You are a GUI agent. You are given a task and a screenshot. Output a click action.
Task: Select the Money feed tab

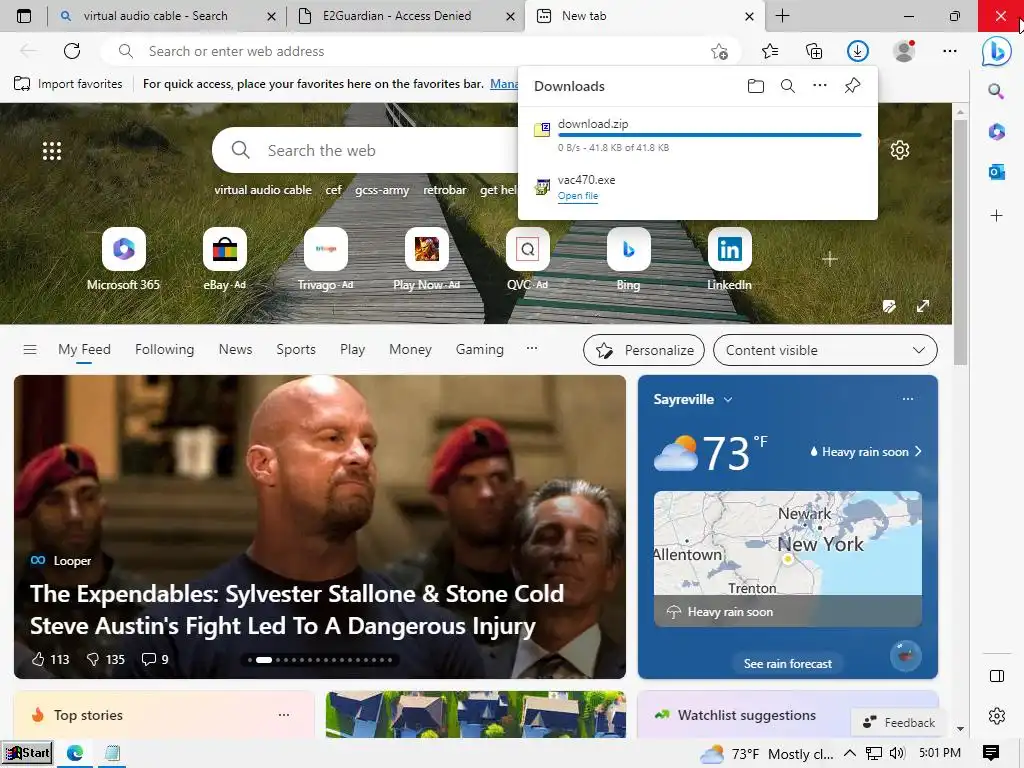pos(410,349)
